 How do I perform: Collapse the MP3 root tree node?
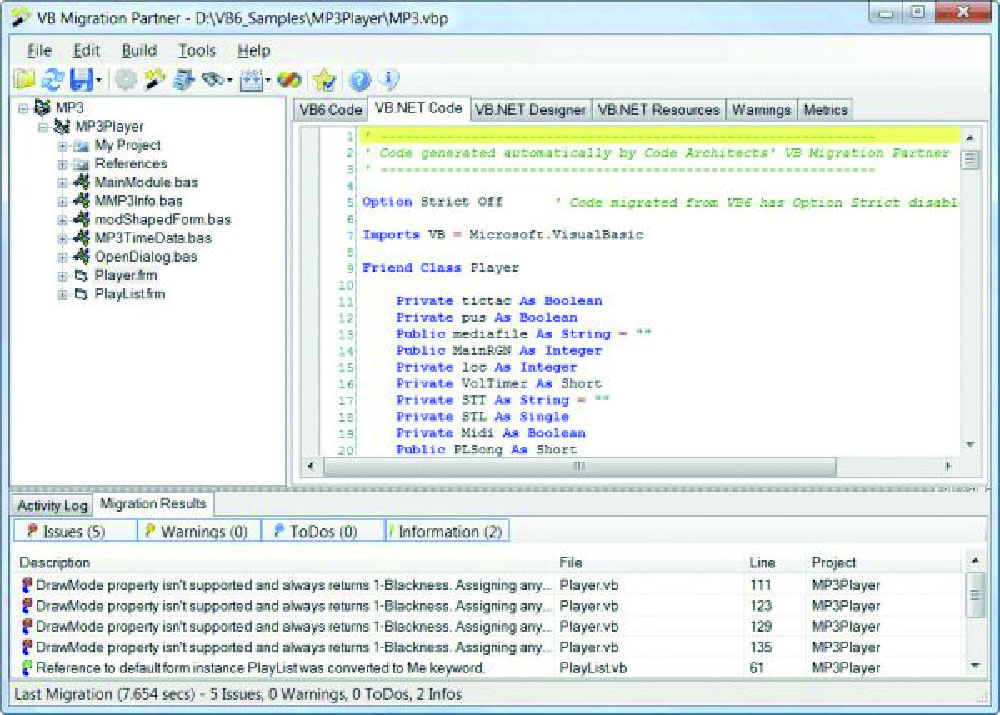(23, 108)
